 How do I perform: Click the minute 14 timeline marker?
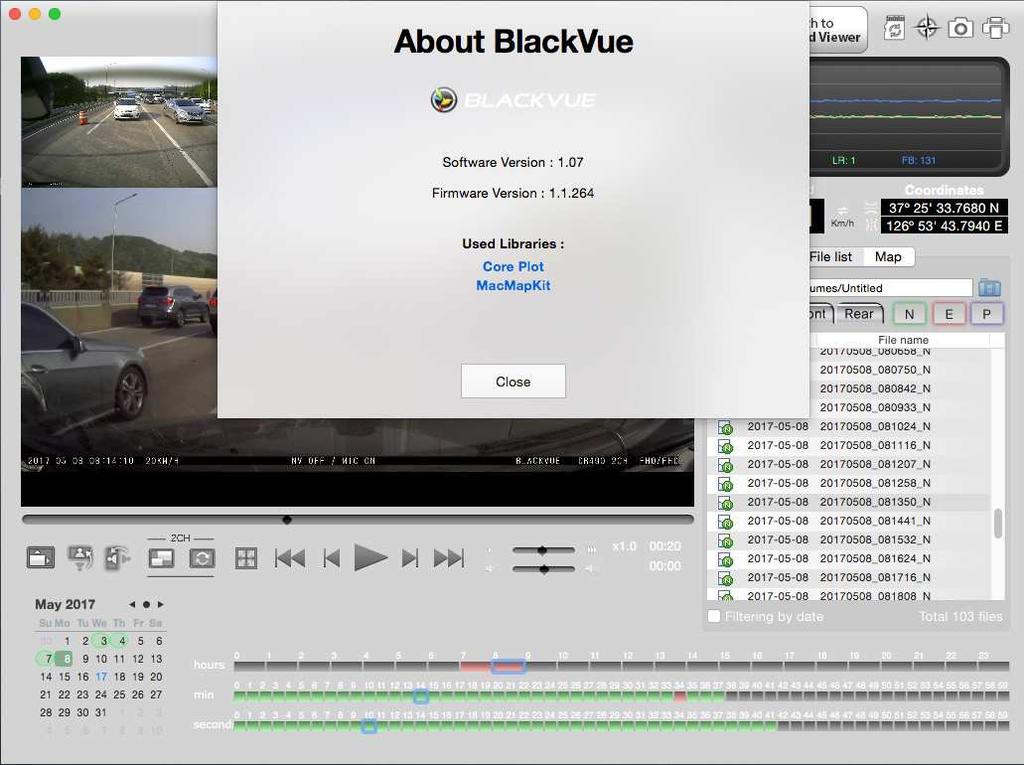(x=421, y=696)
